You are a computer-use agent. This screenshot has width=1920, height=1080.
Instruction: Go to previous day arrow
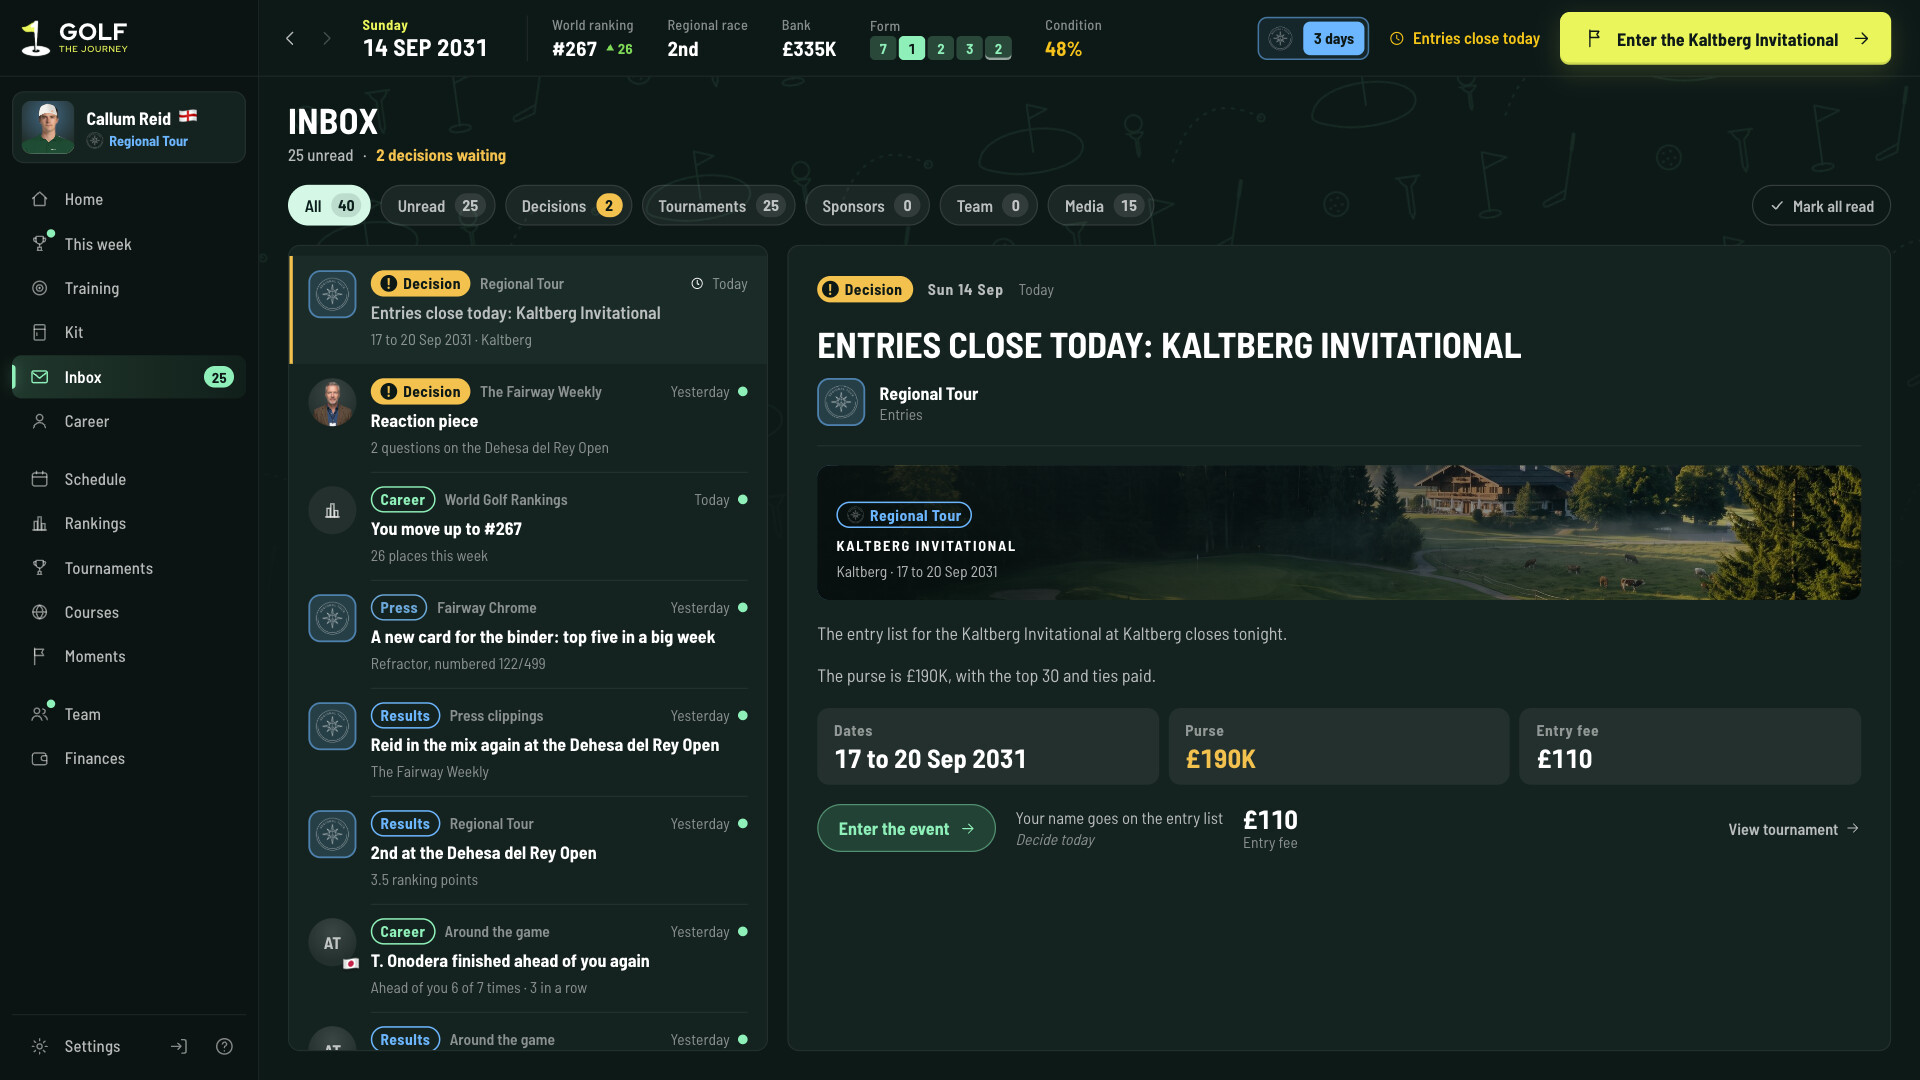tap(290, 39)
